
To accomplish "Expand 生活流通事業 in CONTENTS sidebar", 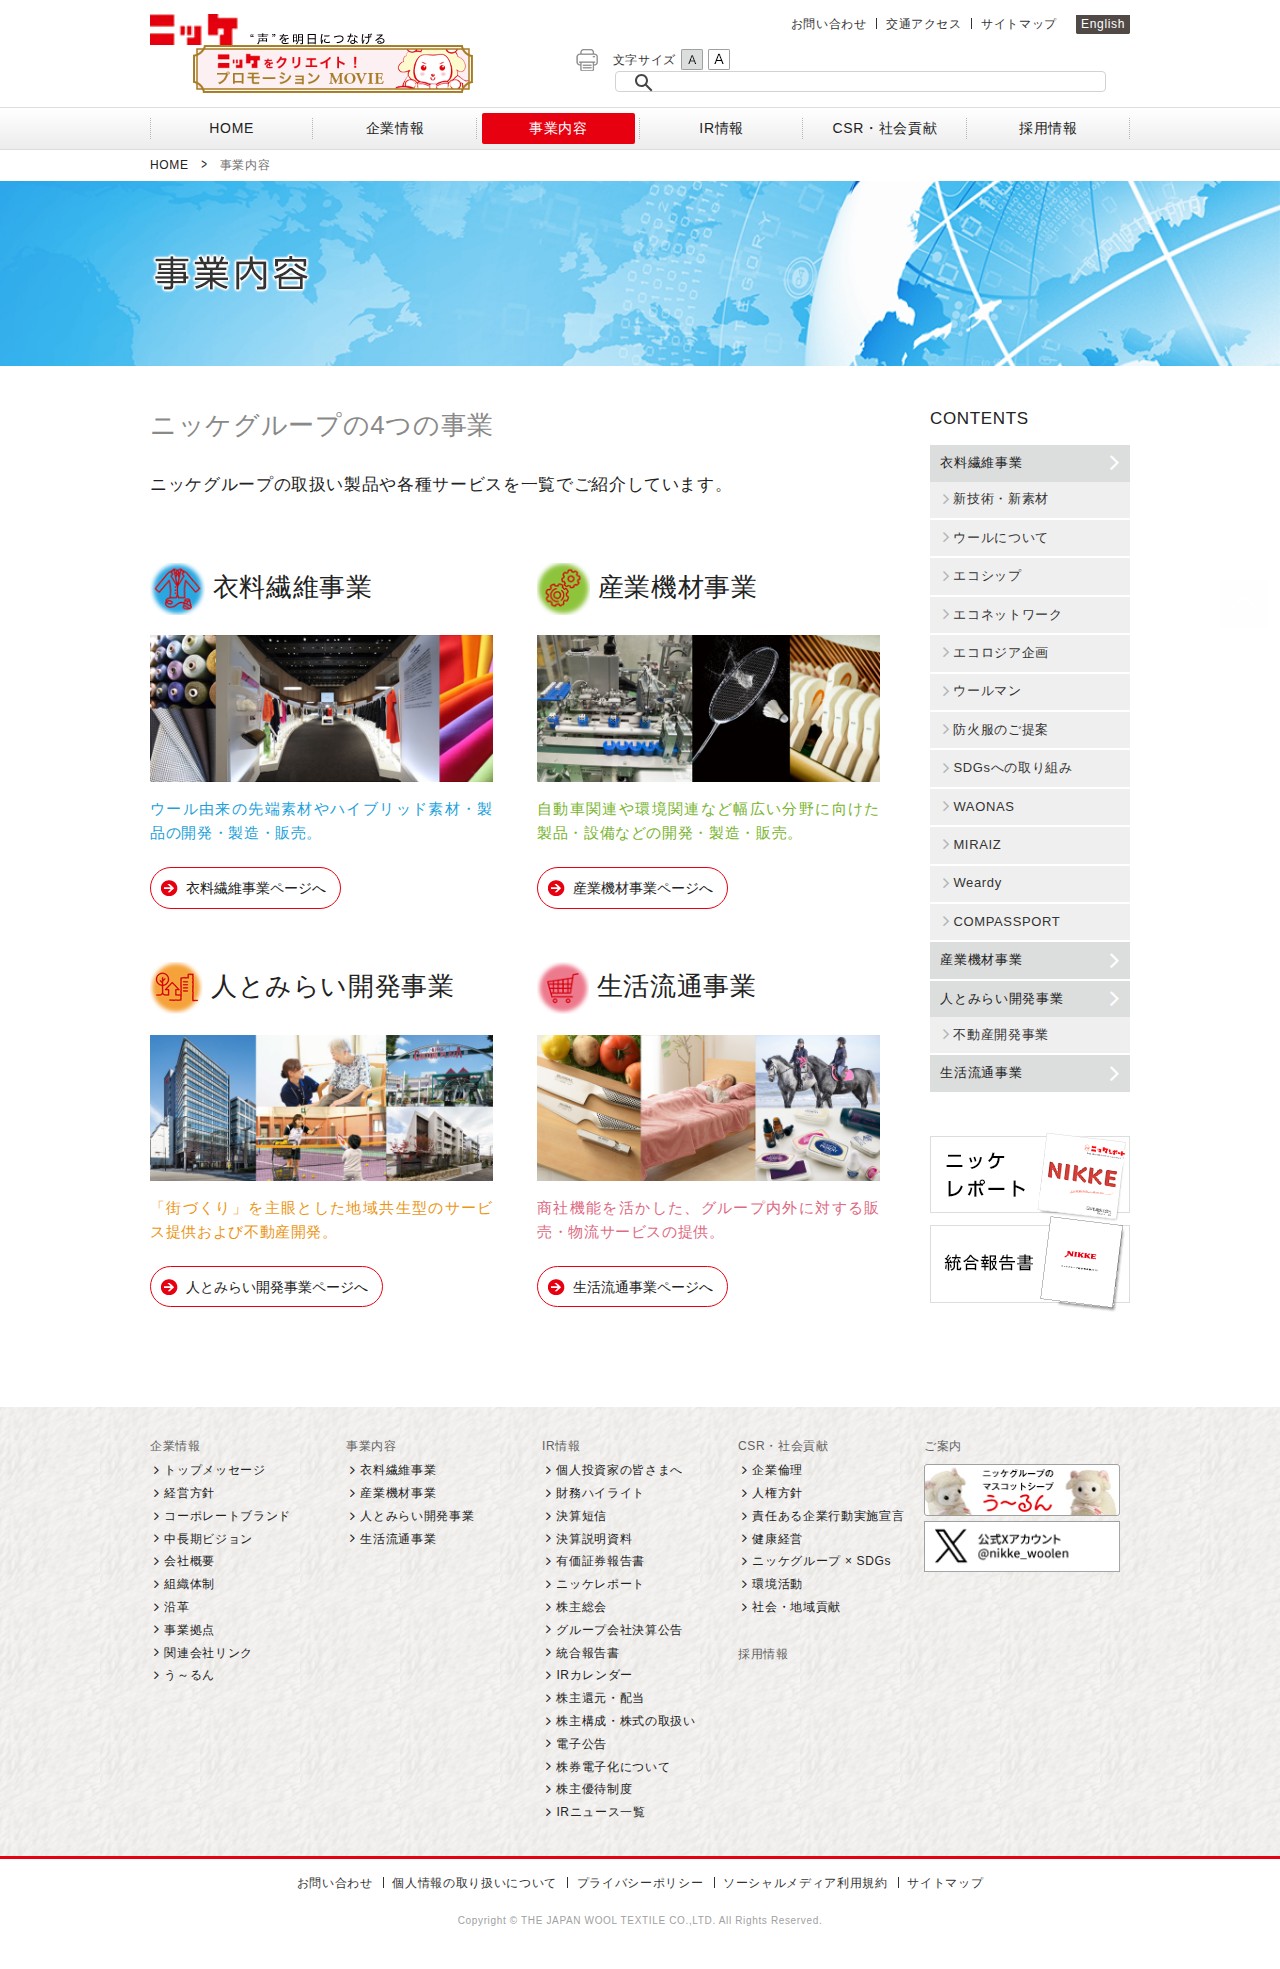I will [1030, 1073].
